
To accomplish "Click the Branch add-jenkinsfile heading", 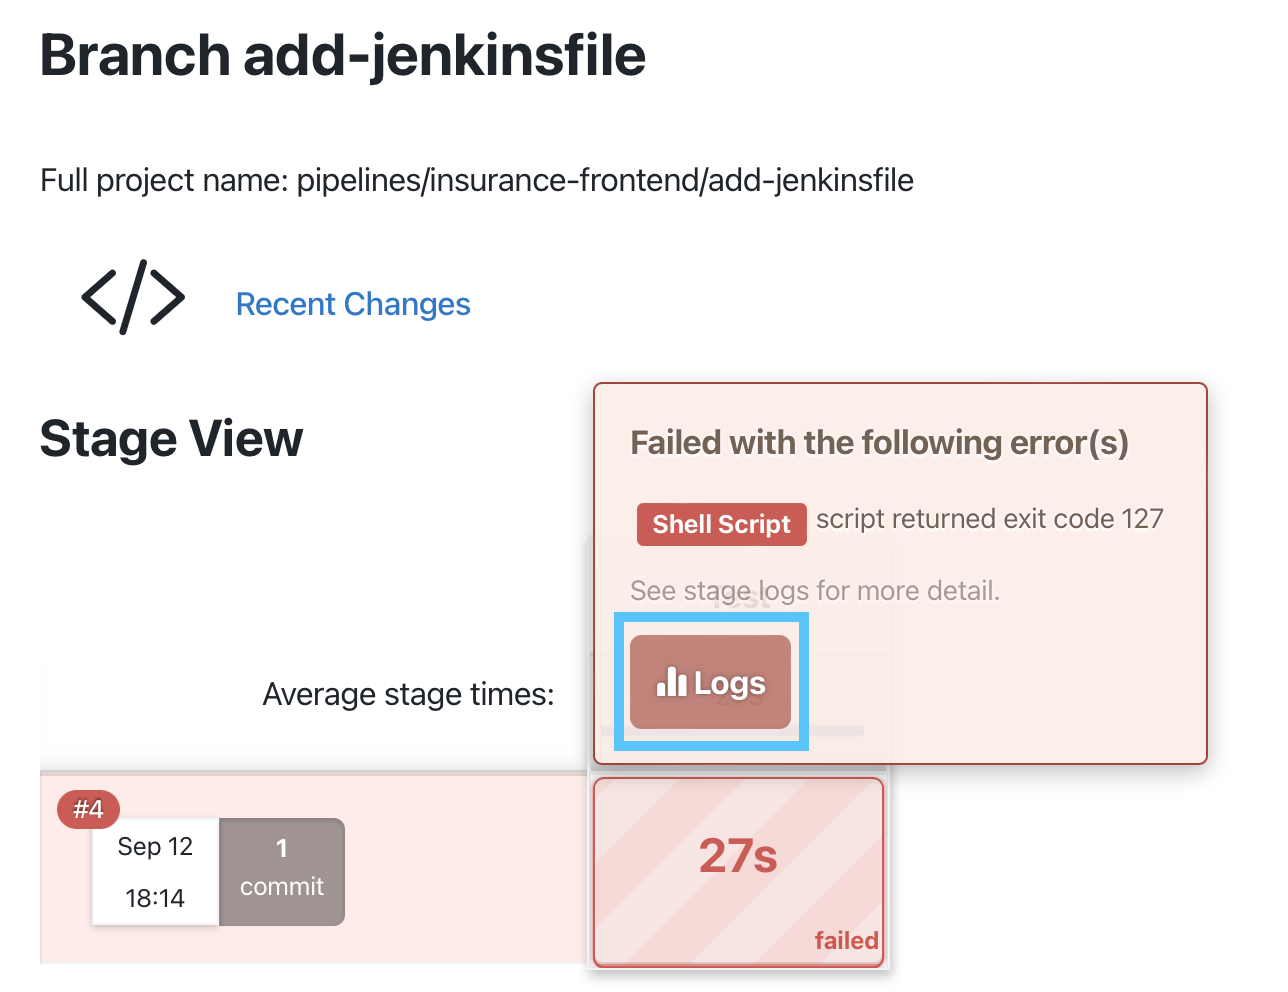I will [343, 55].
